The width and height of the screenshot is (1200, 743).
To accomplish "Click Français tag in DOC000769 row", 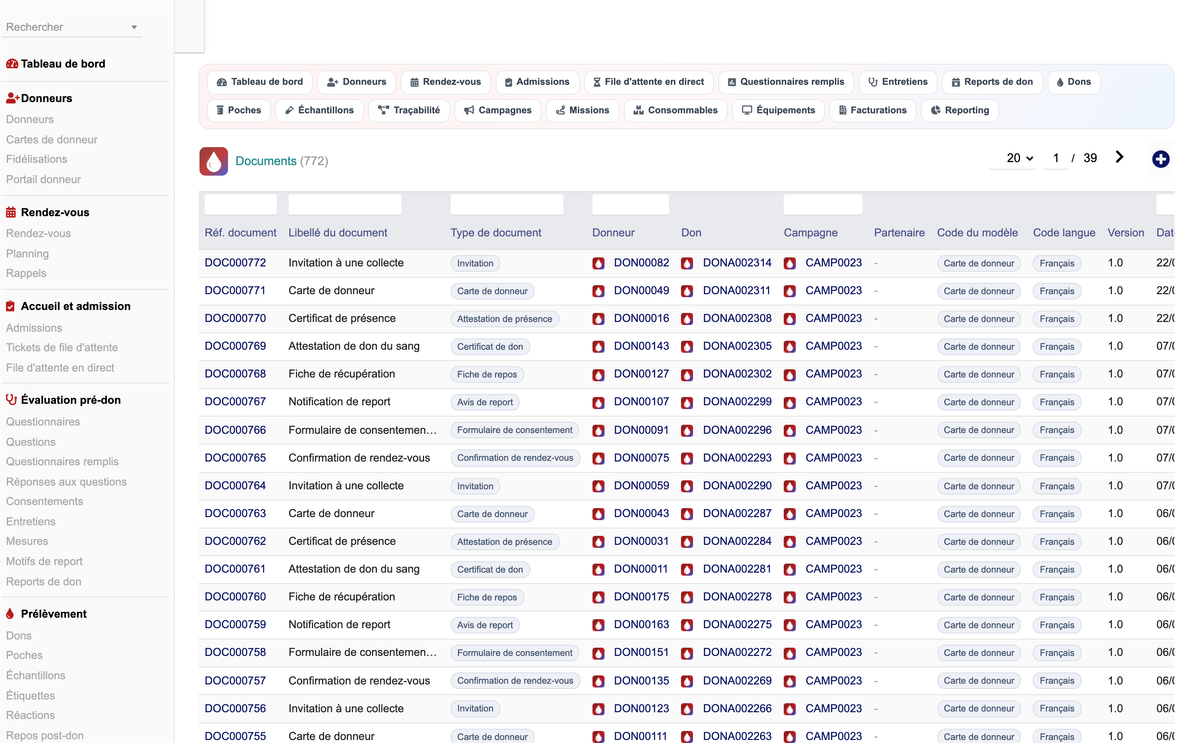I will point(1057,347).
